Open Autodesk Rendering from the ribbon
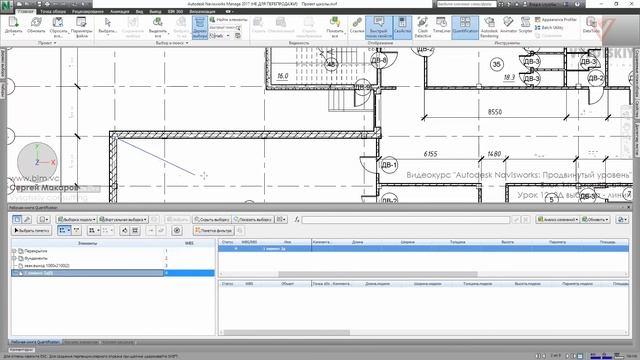The width and height of the screenshot is (640, 360). coord(489,27)
